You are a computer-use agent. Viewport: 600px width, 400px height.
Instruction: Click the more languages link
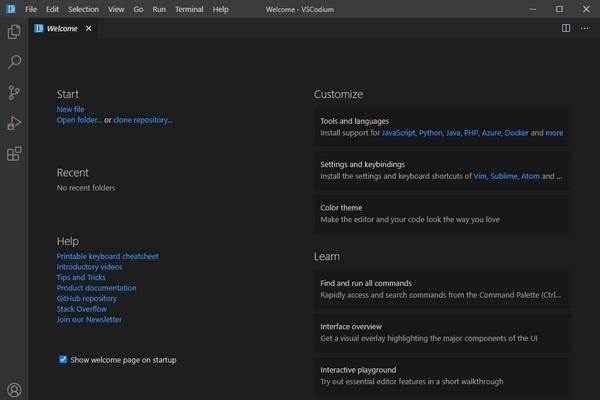(x=554, y=133)
